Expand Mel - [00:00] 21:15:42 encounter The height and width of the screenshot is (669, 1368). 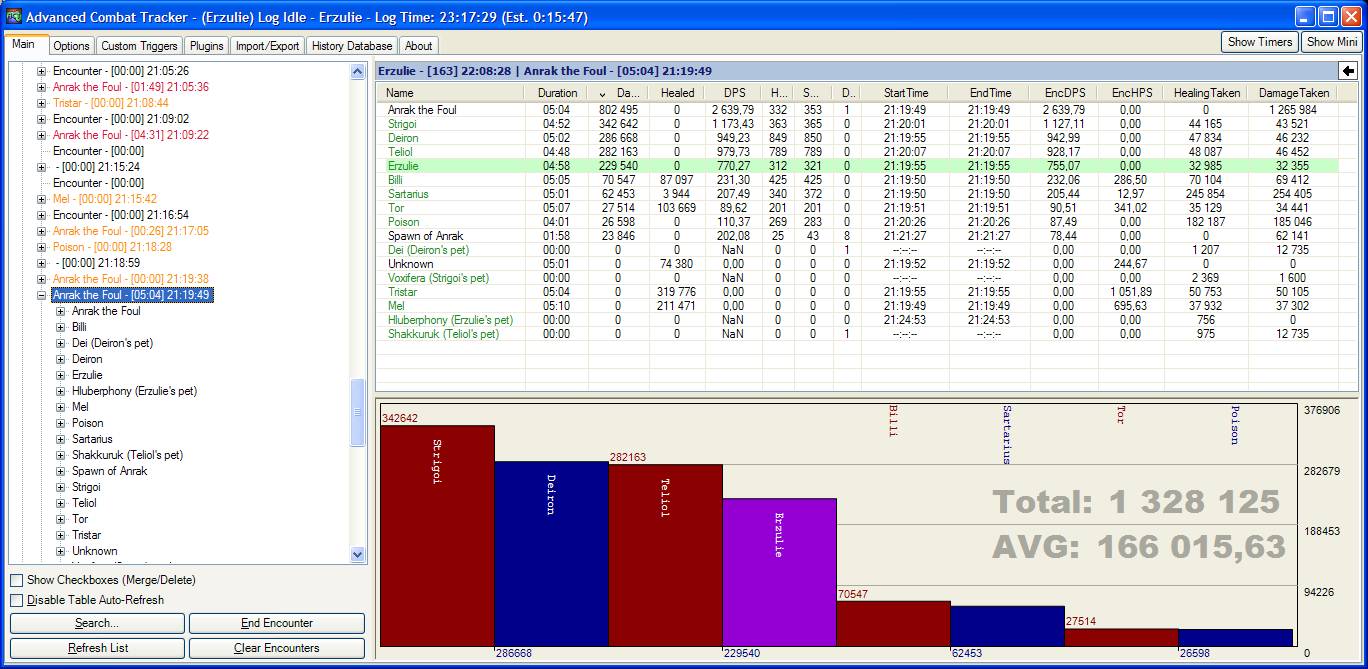pyautogui.click(x=42, y=199)
